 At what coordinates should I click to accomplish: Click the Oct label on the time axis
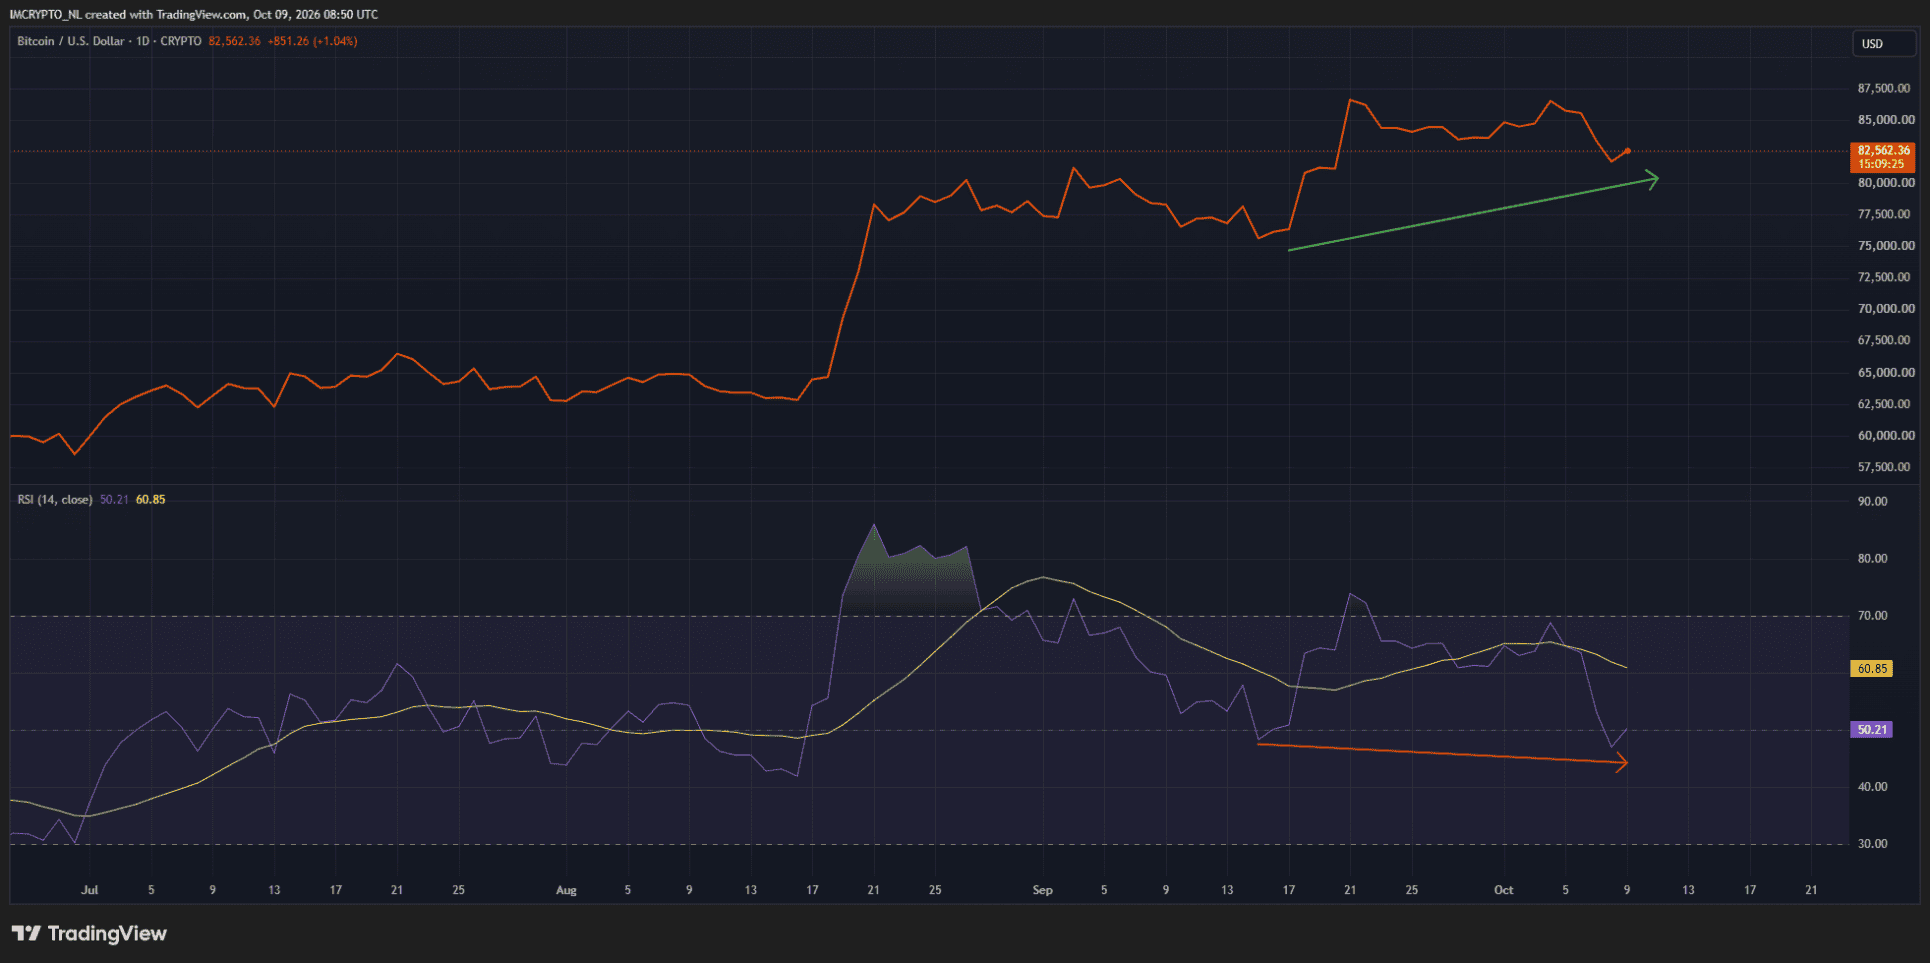tap(1504, 890)
